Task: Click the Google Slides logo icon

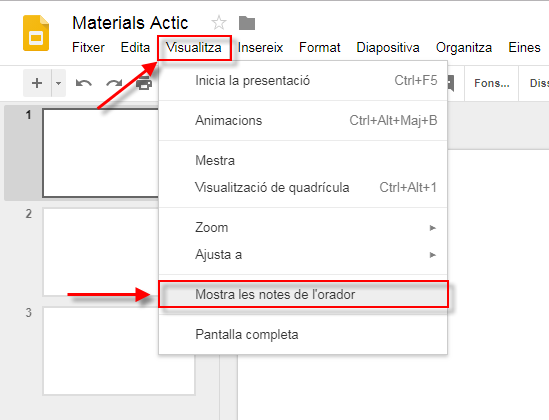Action: (36, 33)
